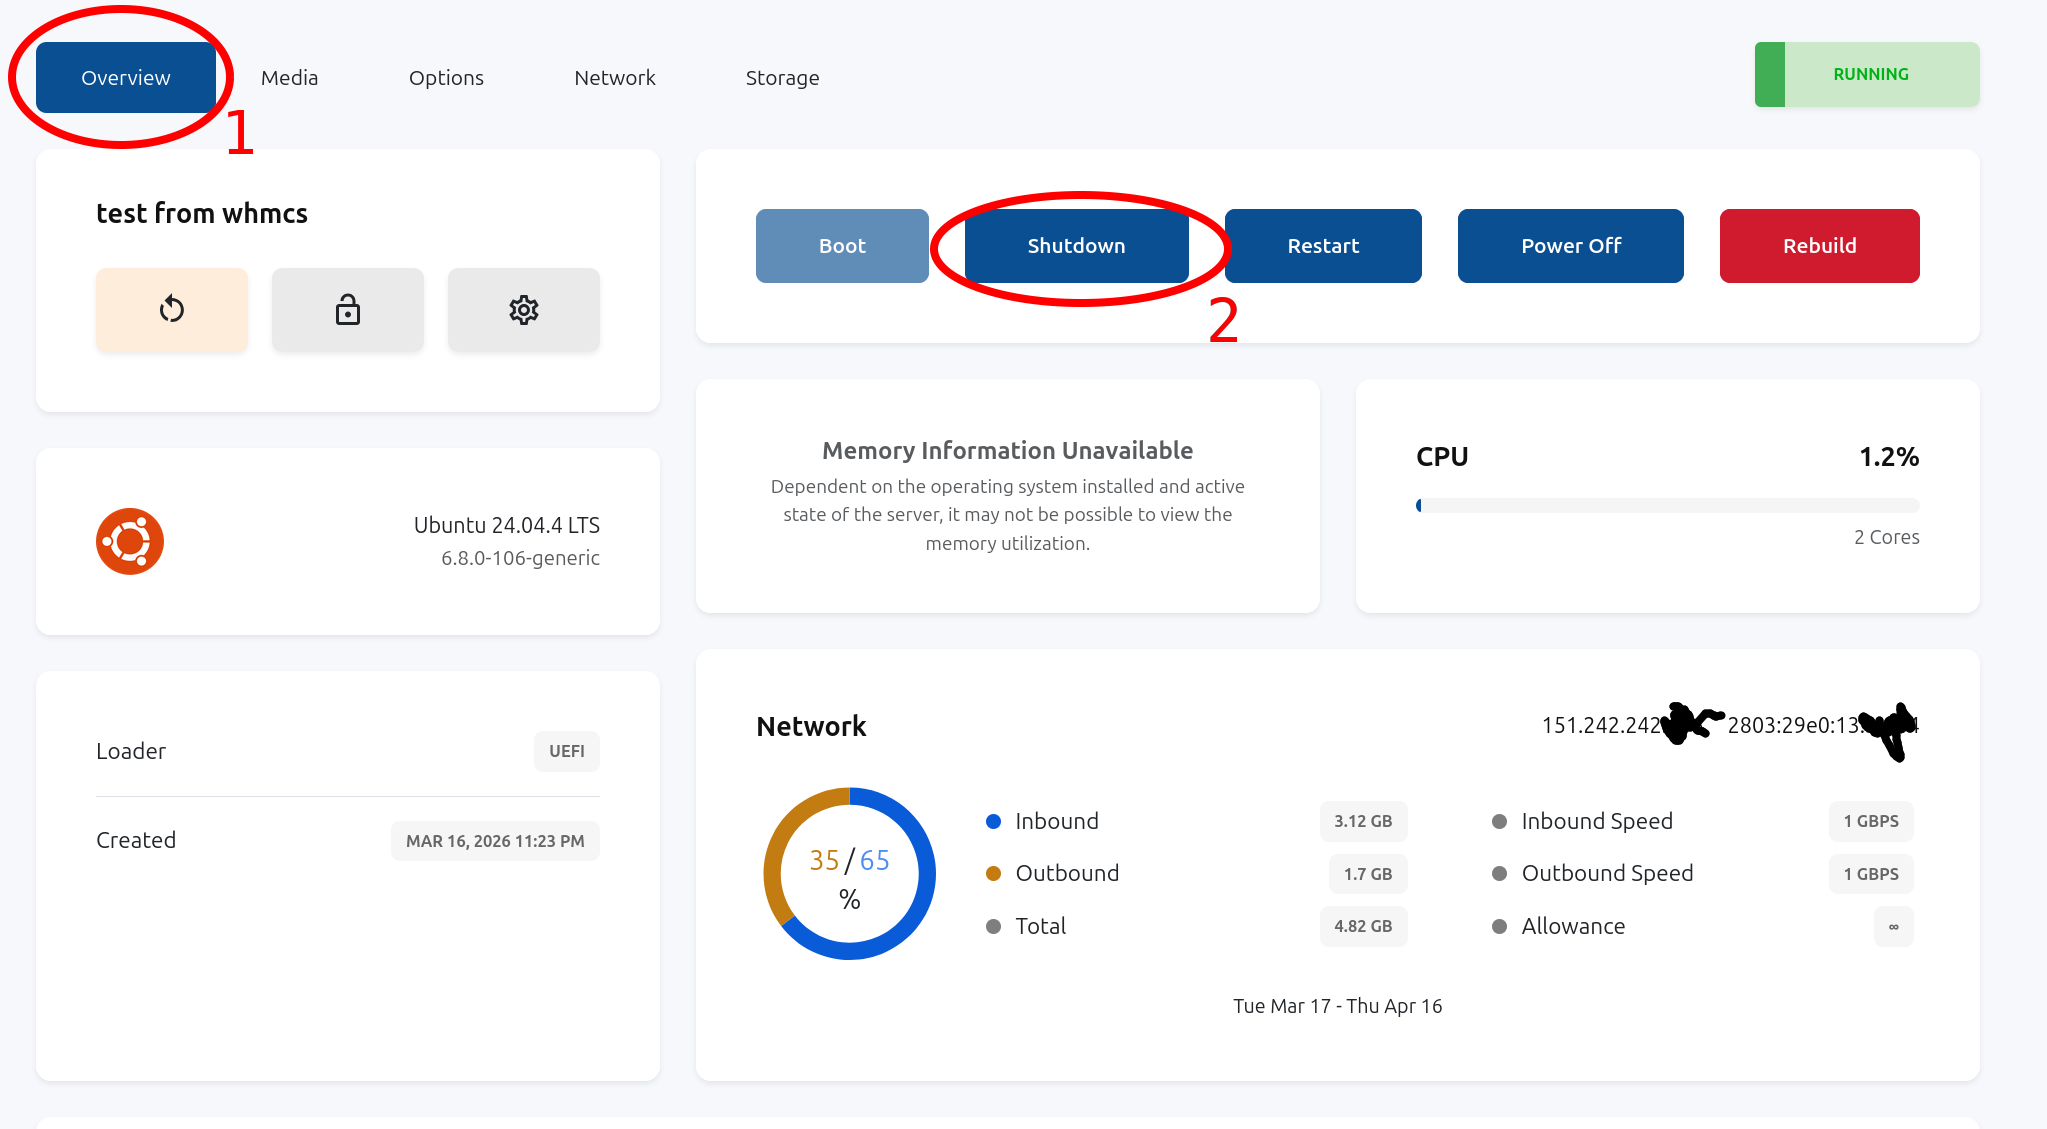2047x1129 pixels.
Task: Click the Ubuntu logo icon
Action: [x=130, y=541]
